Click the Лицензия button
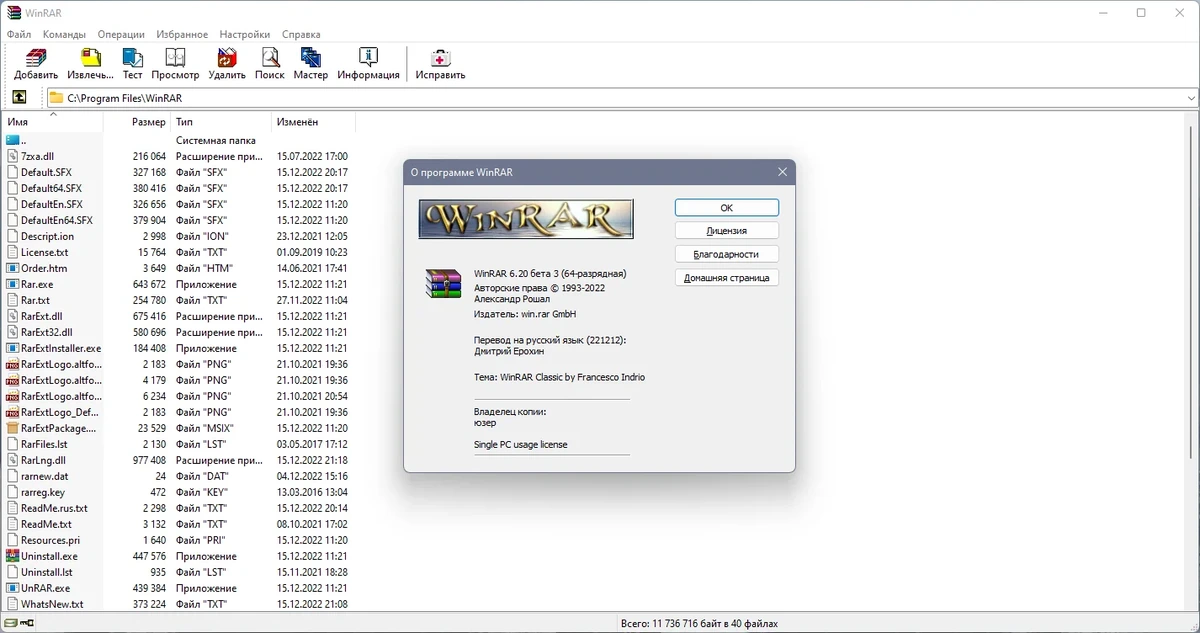 pos(727,230)
